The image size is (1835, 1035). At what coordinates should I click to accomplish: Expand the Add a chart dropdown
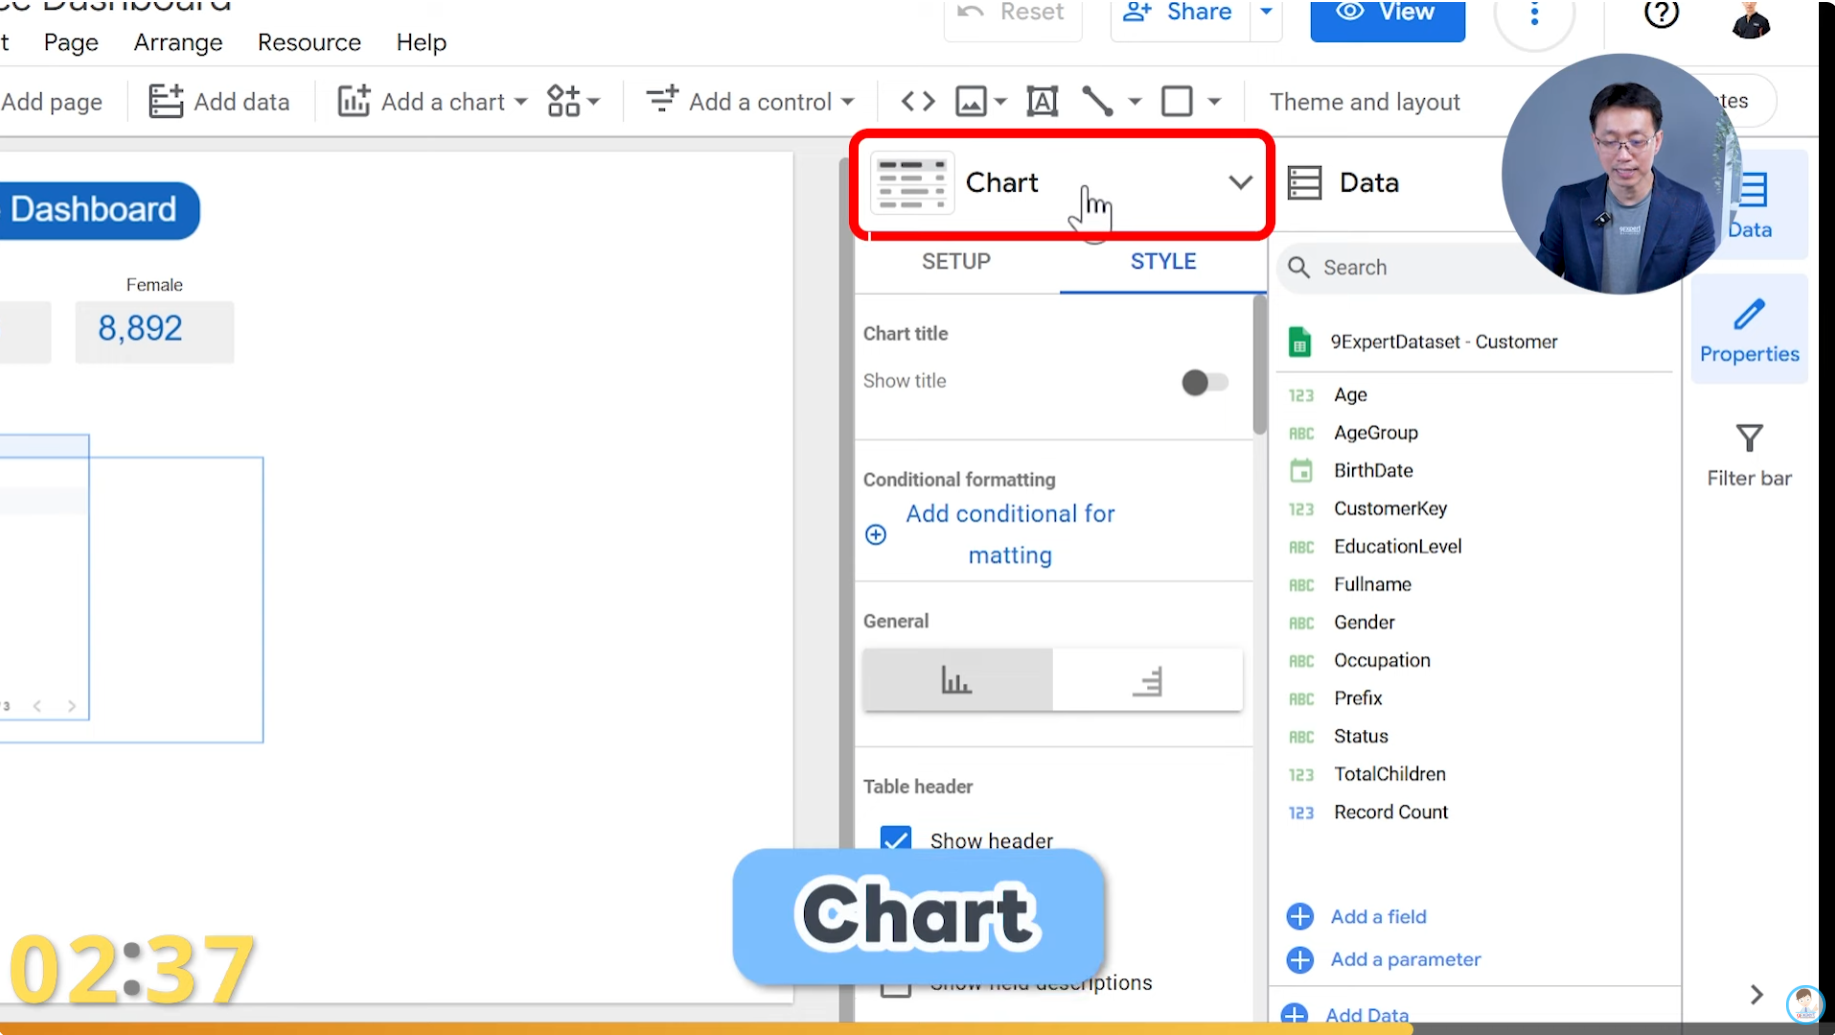click(519, 100)
